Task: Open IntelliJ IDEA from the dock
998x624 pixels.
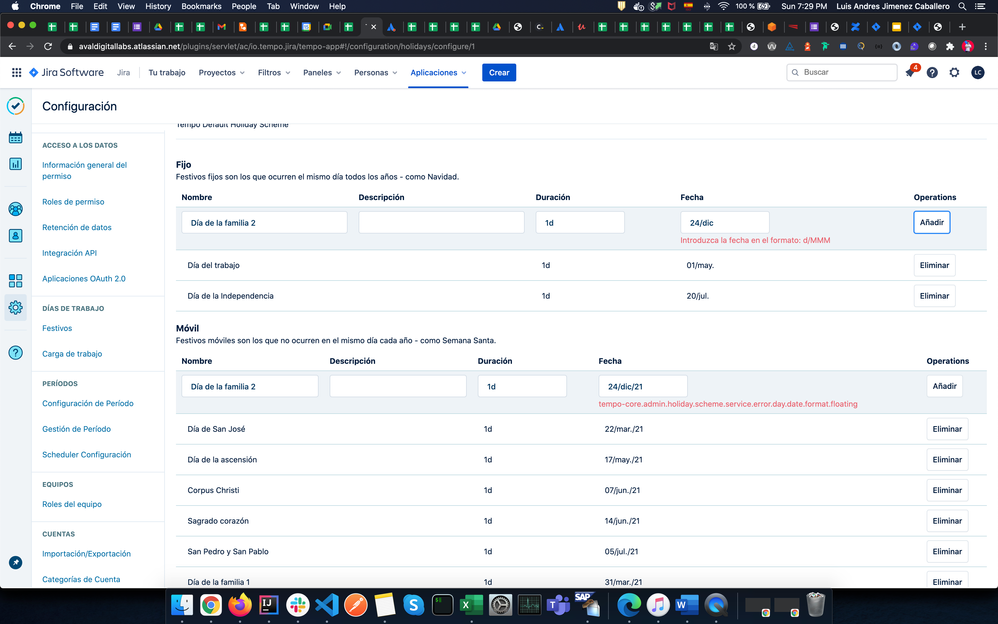Action: (x=269, y=604)
